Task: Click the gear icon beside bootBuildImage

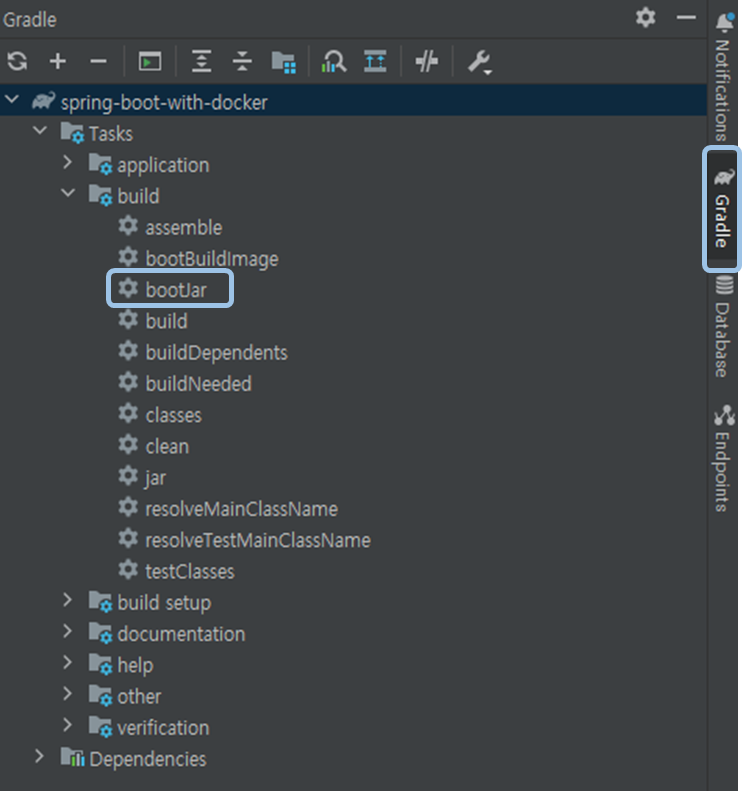Action: click(128, 257)
